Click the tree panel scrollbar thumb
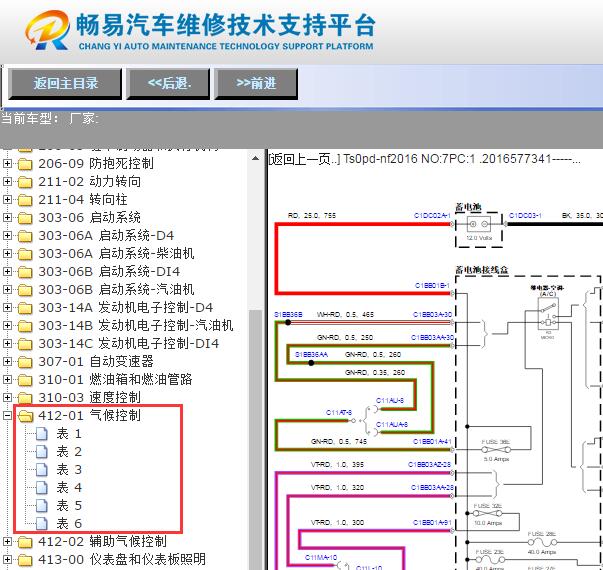 click(x=255, y=438)
